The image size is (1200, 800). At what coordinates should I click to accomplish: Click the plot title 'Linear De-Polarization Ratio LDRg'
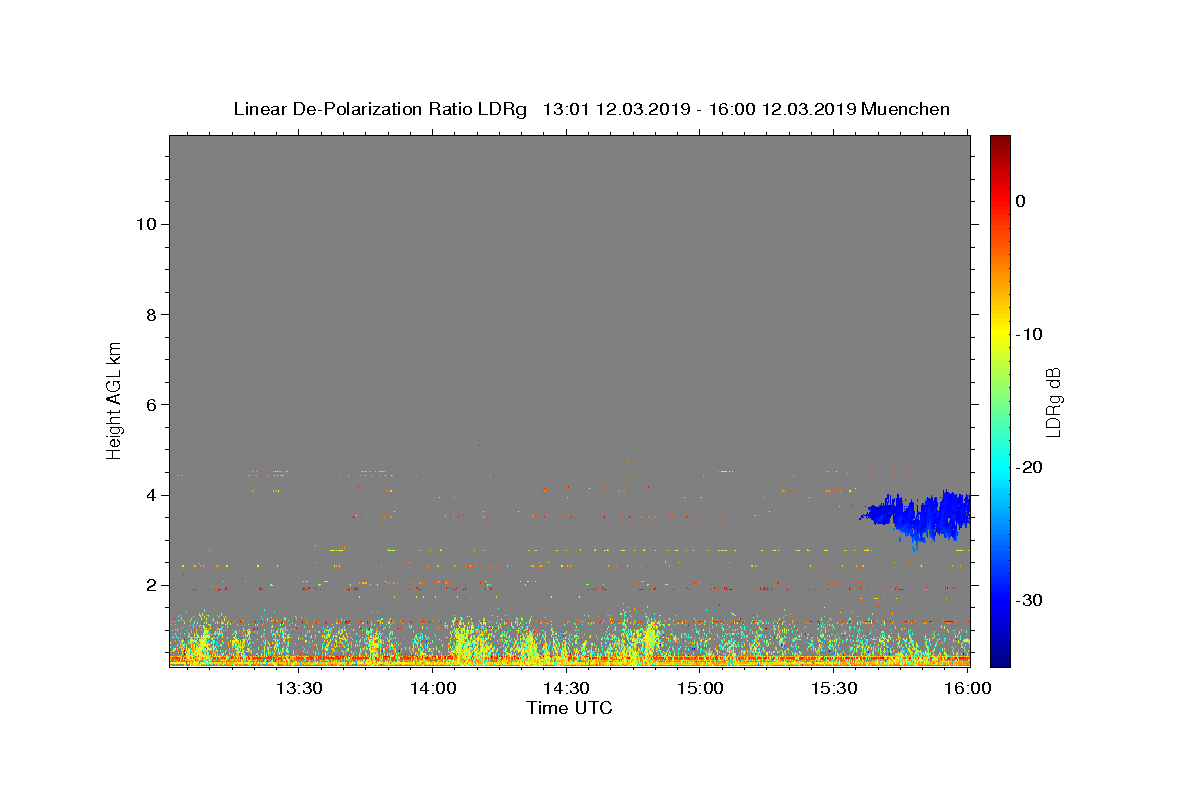point(380,109)
